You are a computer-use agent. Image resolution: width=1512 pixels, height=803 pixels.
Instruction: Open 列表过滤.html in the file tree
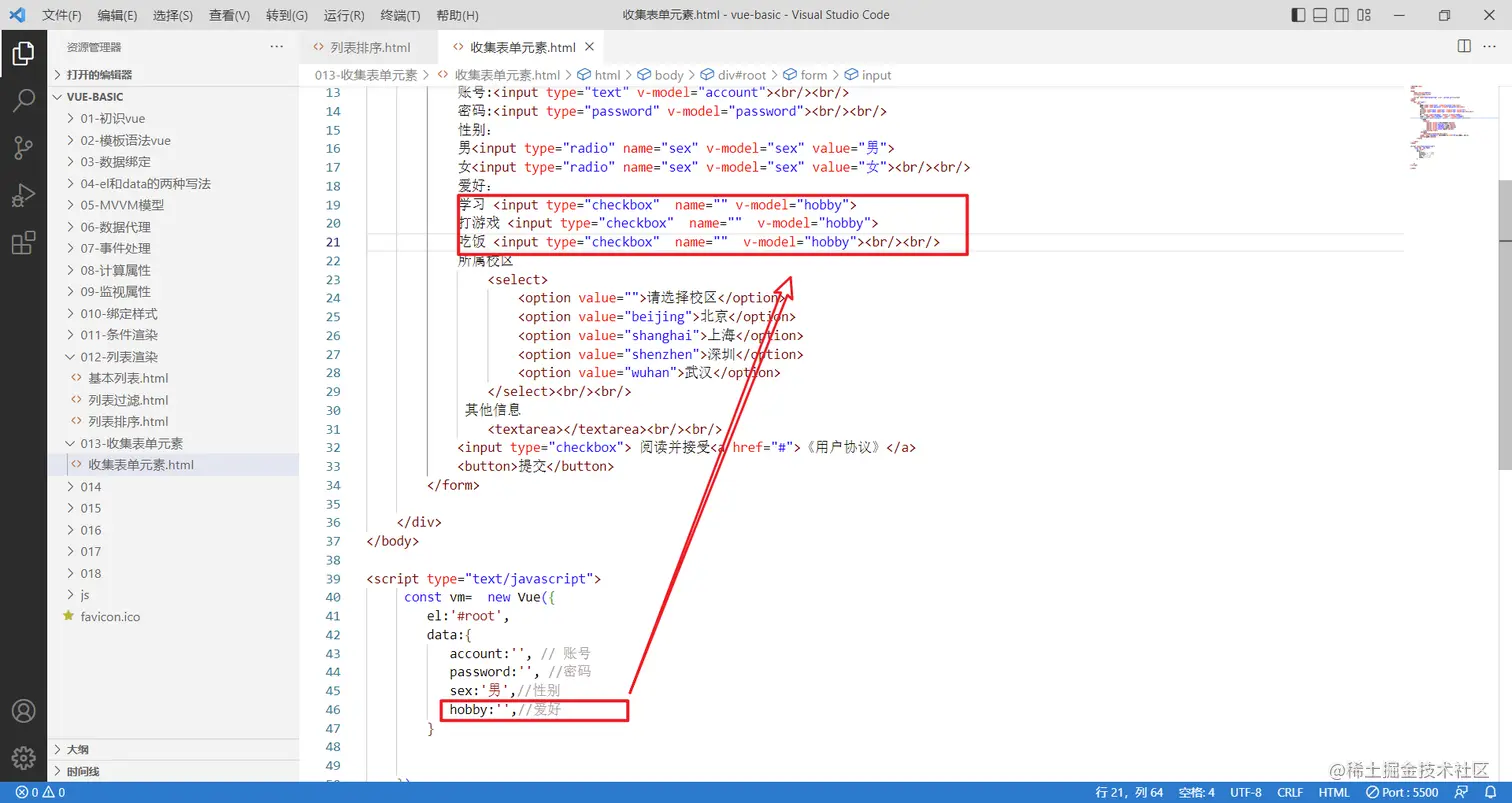(x=174, y=400)
